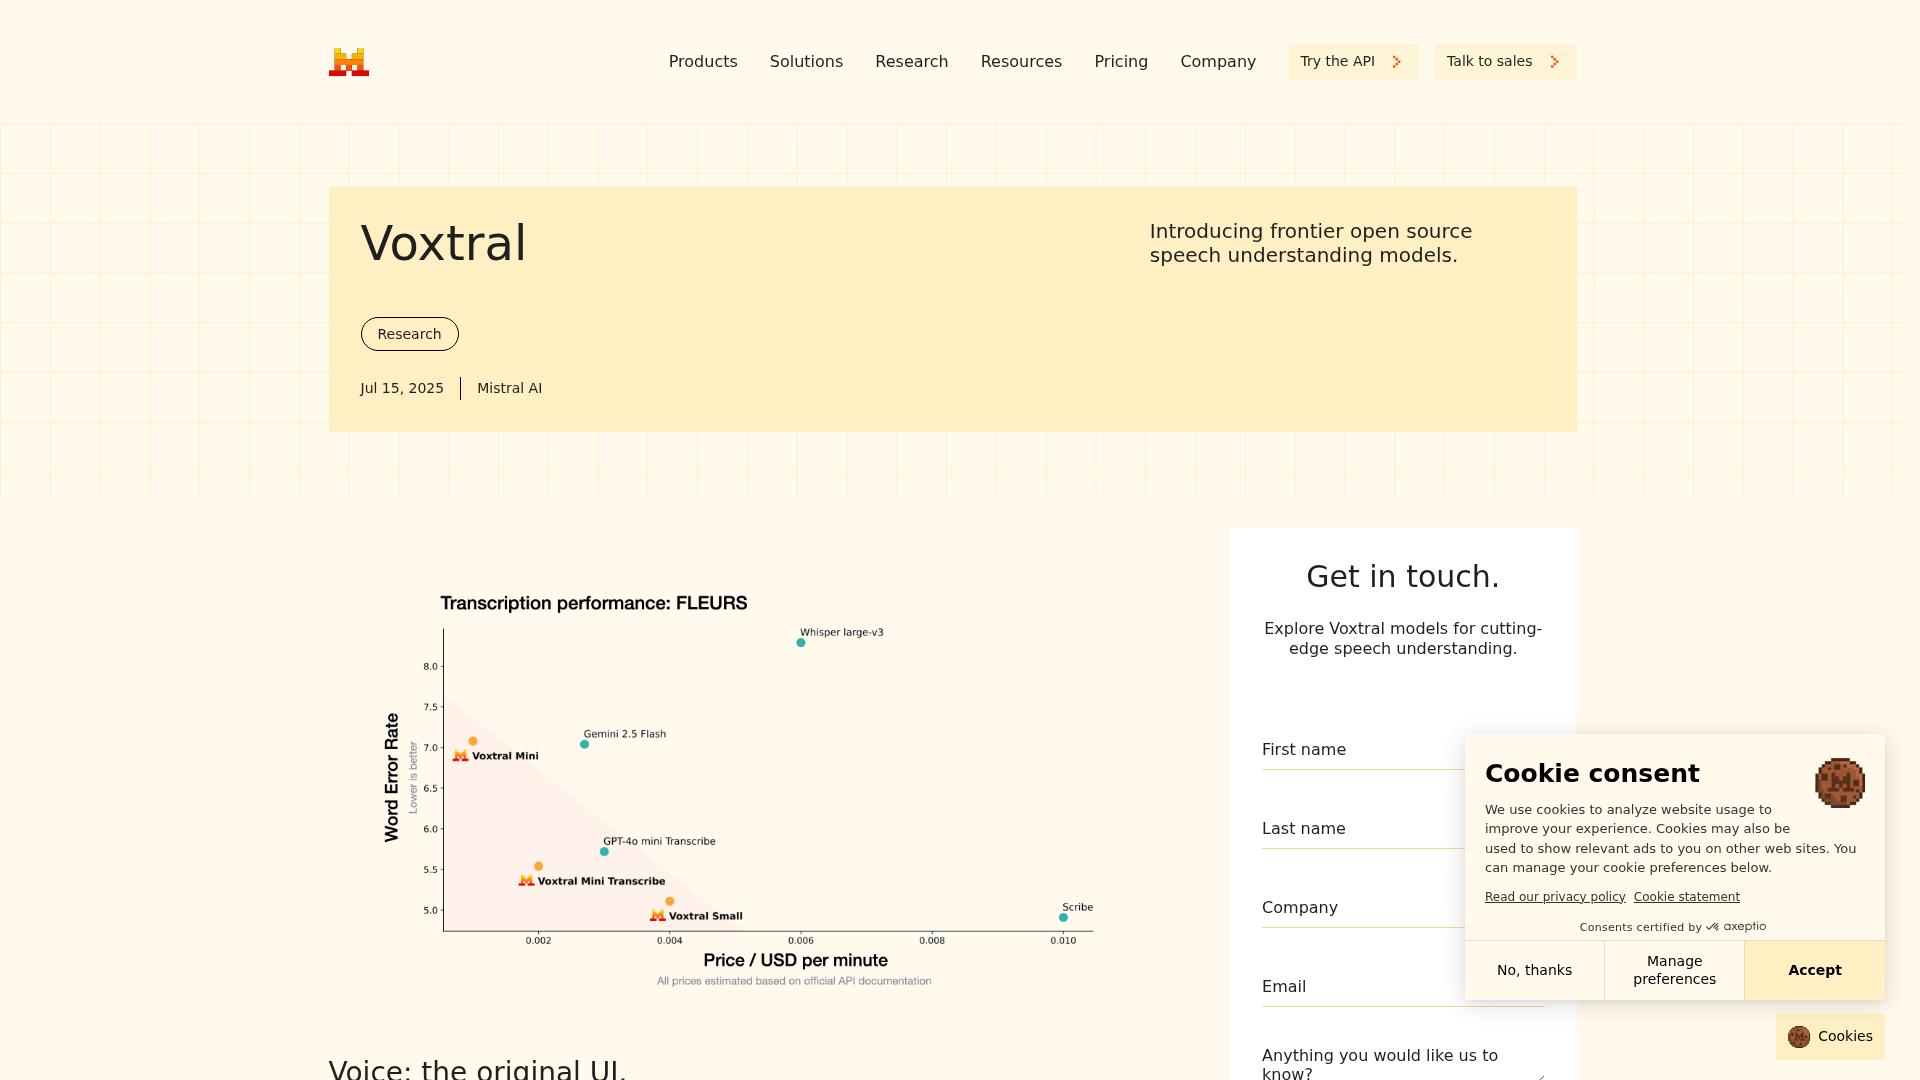Screen dimensions: 1920x1080
Task: Open the Resources menu
Action: pyautogui.click(x=1021, y=62)
